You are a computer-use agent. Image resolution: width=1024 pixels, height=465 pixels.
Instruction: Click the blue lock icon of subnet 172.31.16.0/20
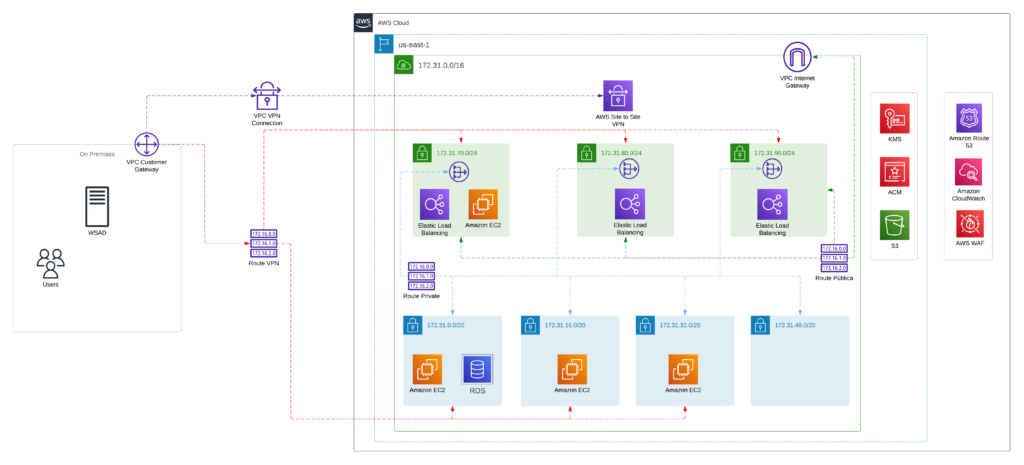(530, 325)
